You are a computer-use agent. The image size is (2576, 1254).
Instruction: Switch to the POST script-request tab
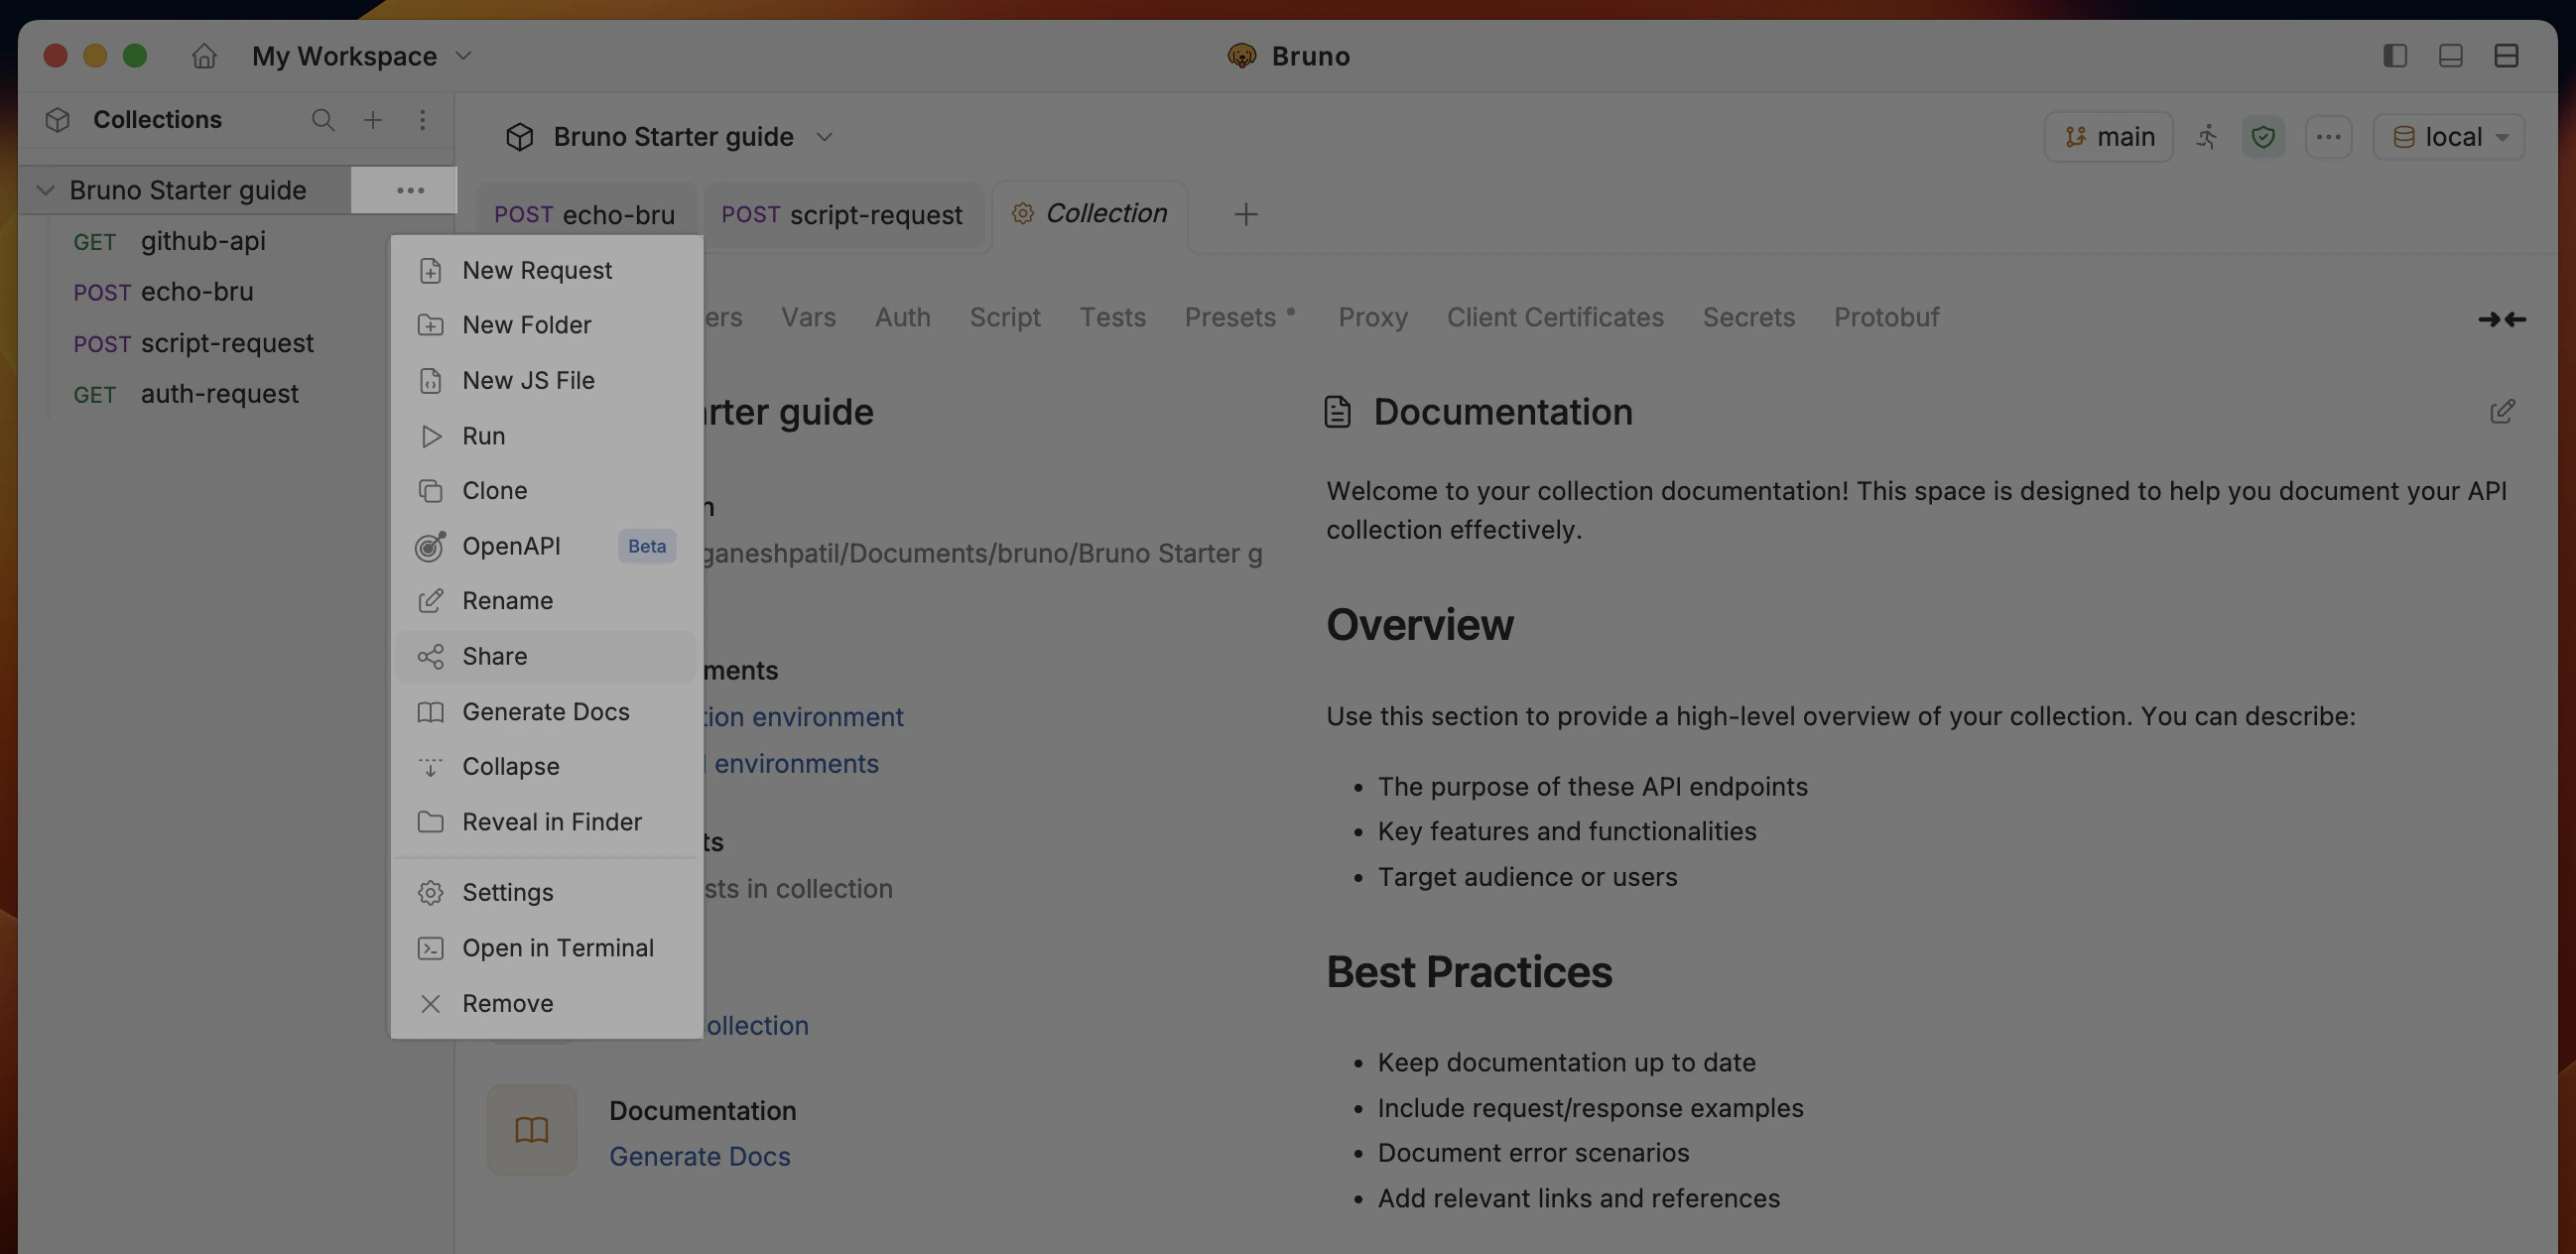coord(841,215)
